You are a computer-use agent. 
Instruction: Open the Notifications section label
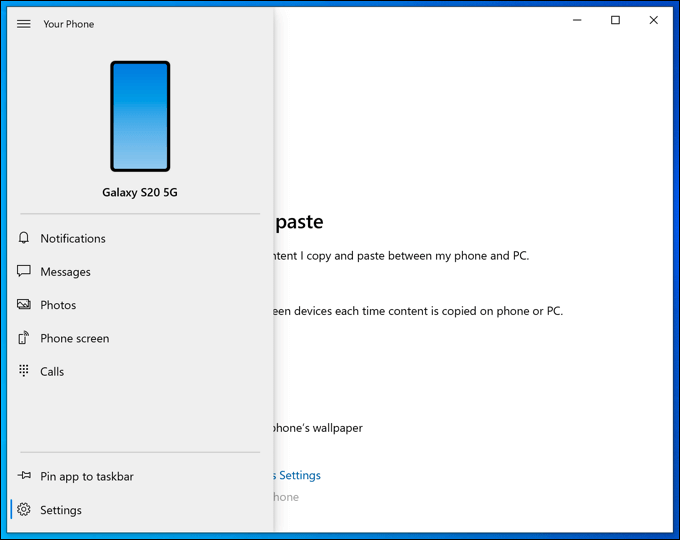[73, 239]
